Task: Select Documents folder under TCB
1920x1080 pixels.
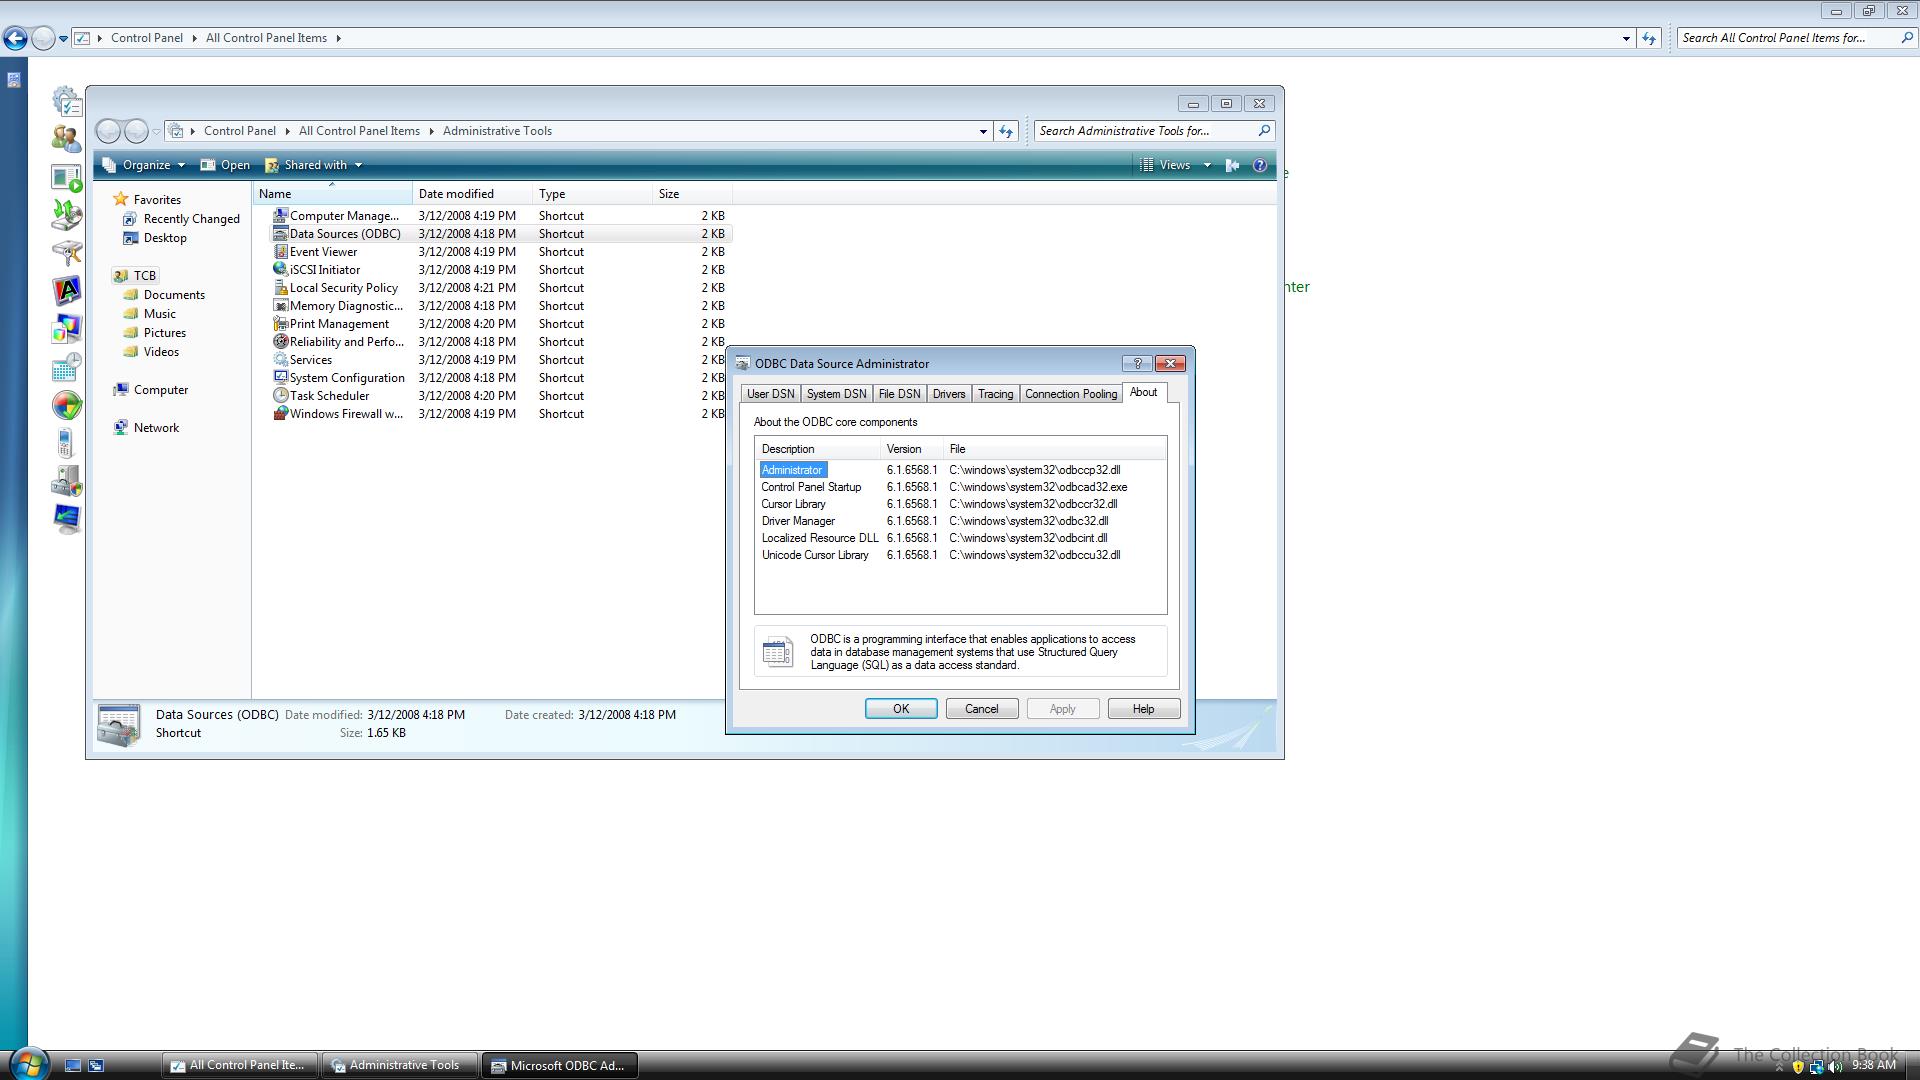Action: pos(164,295)
